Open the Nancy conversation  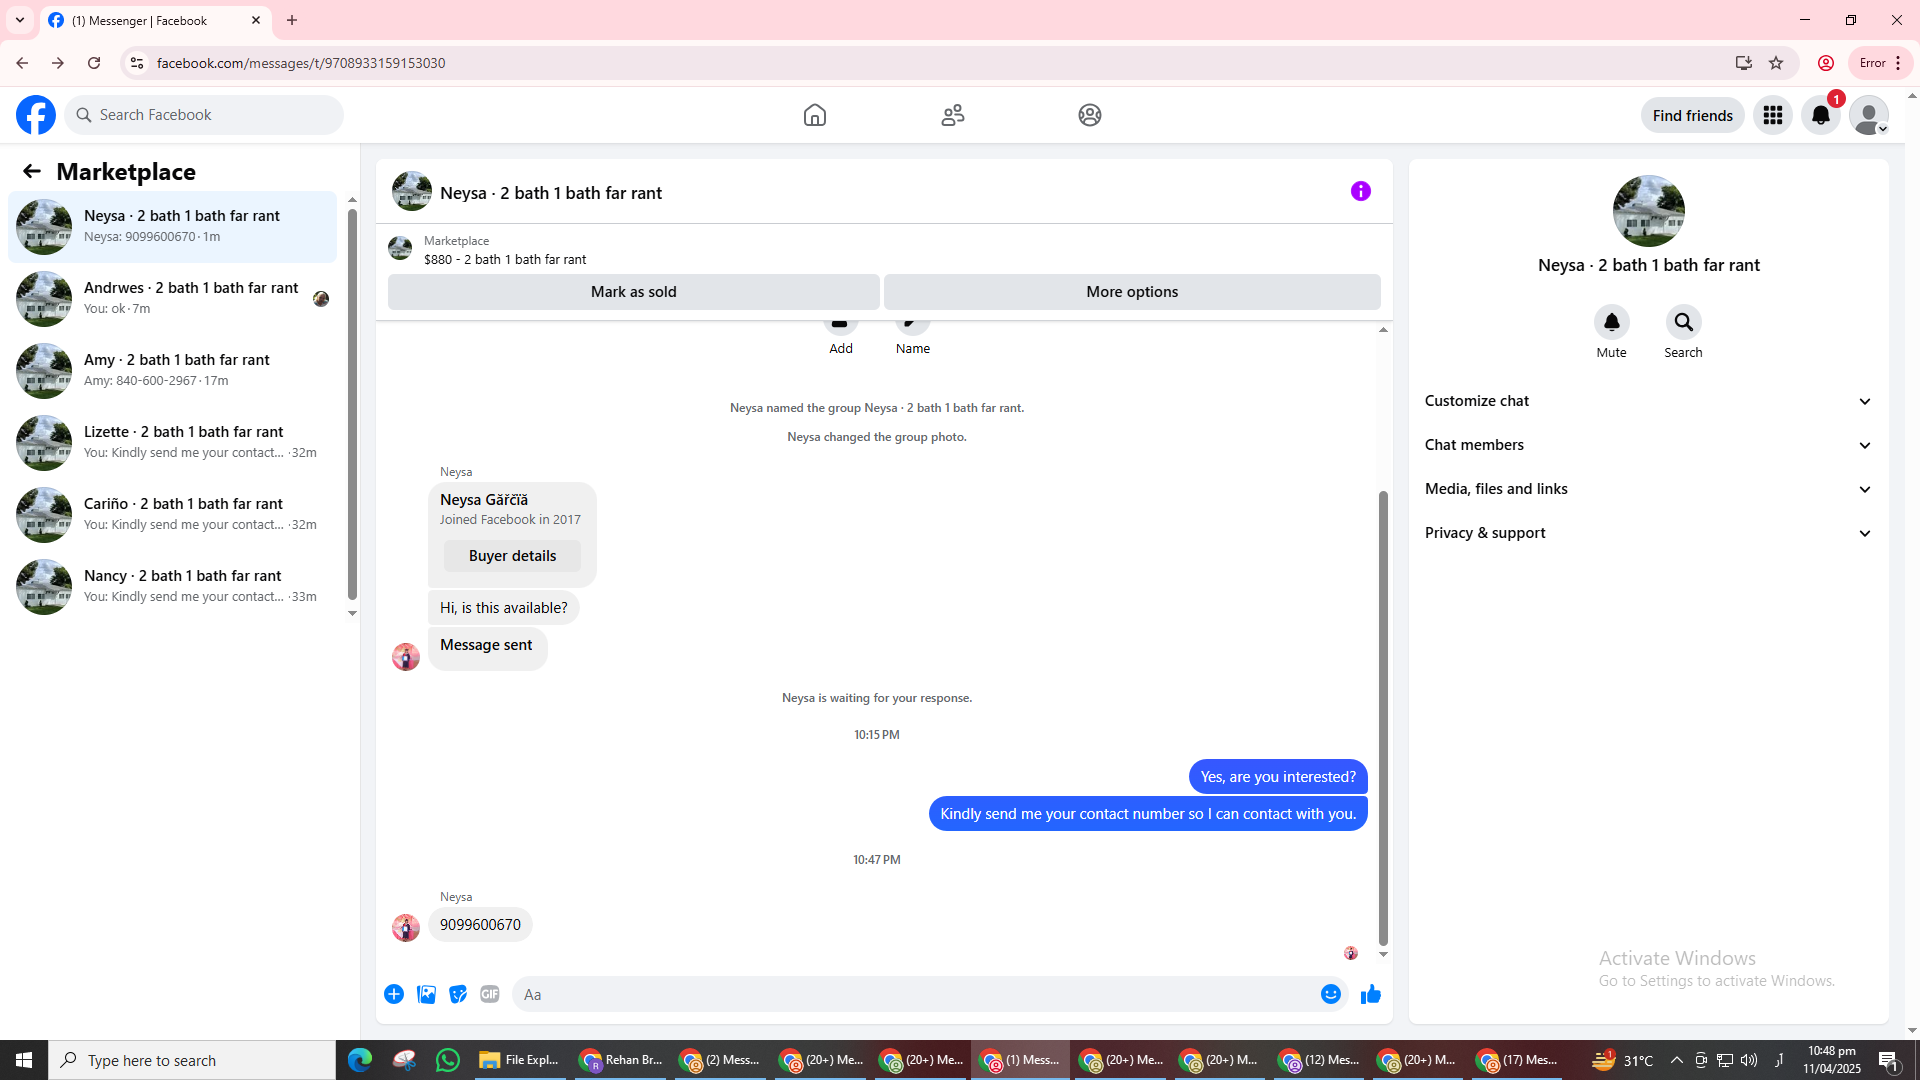[x=173, y=587]
